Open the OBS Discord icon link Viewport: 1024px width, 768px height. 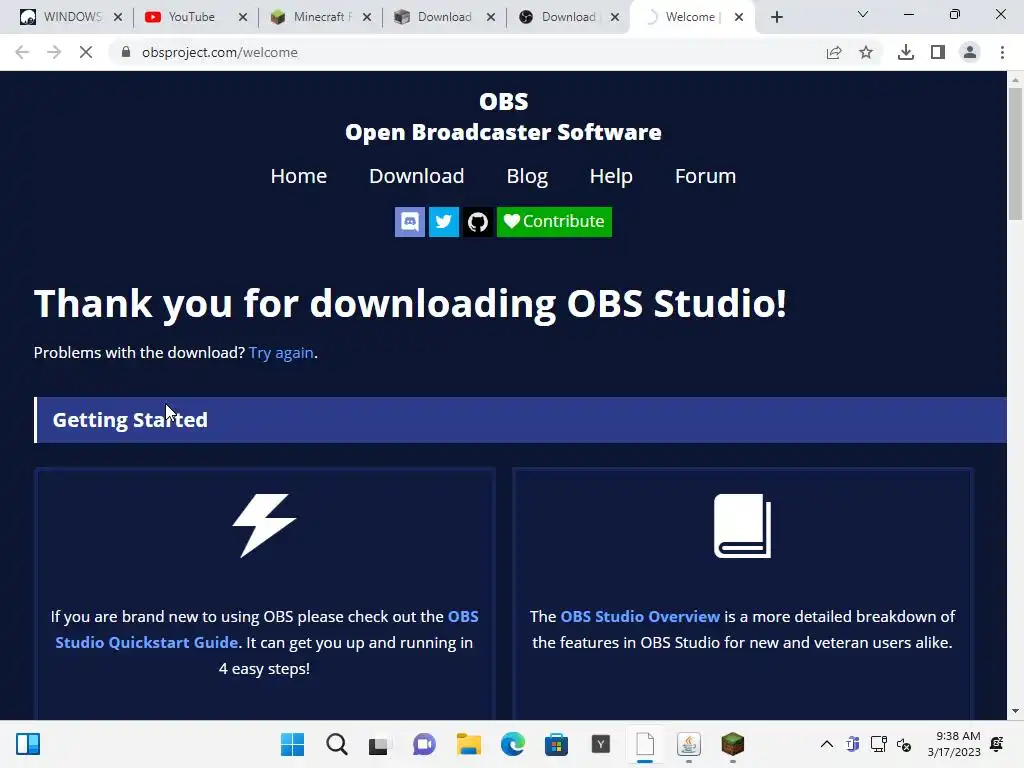[409, 222]
